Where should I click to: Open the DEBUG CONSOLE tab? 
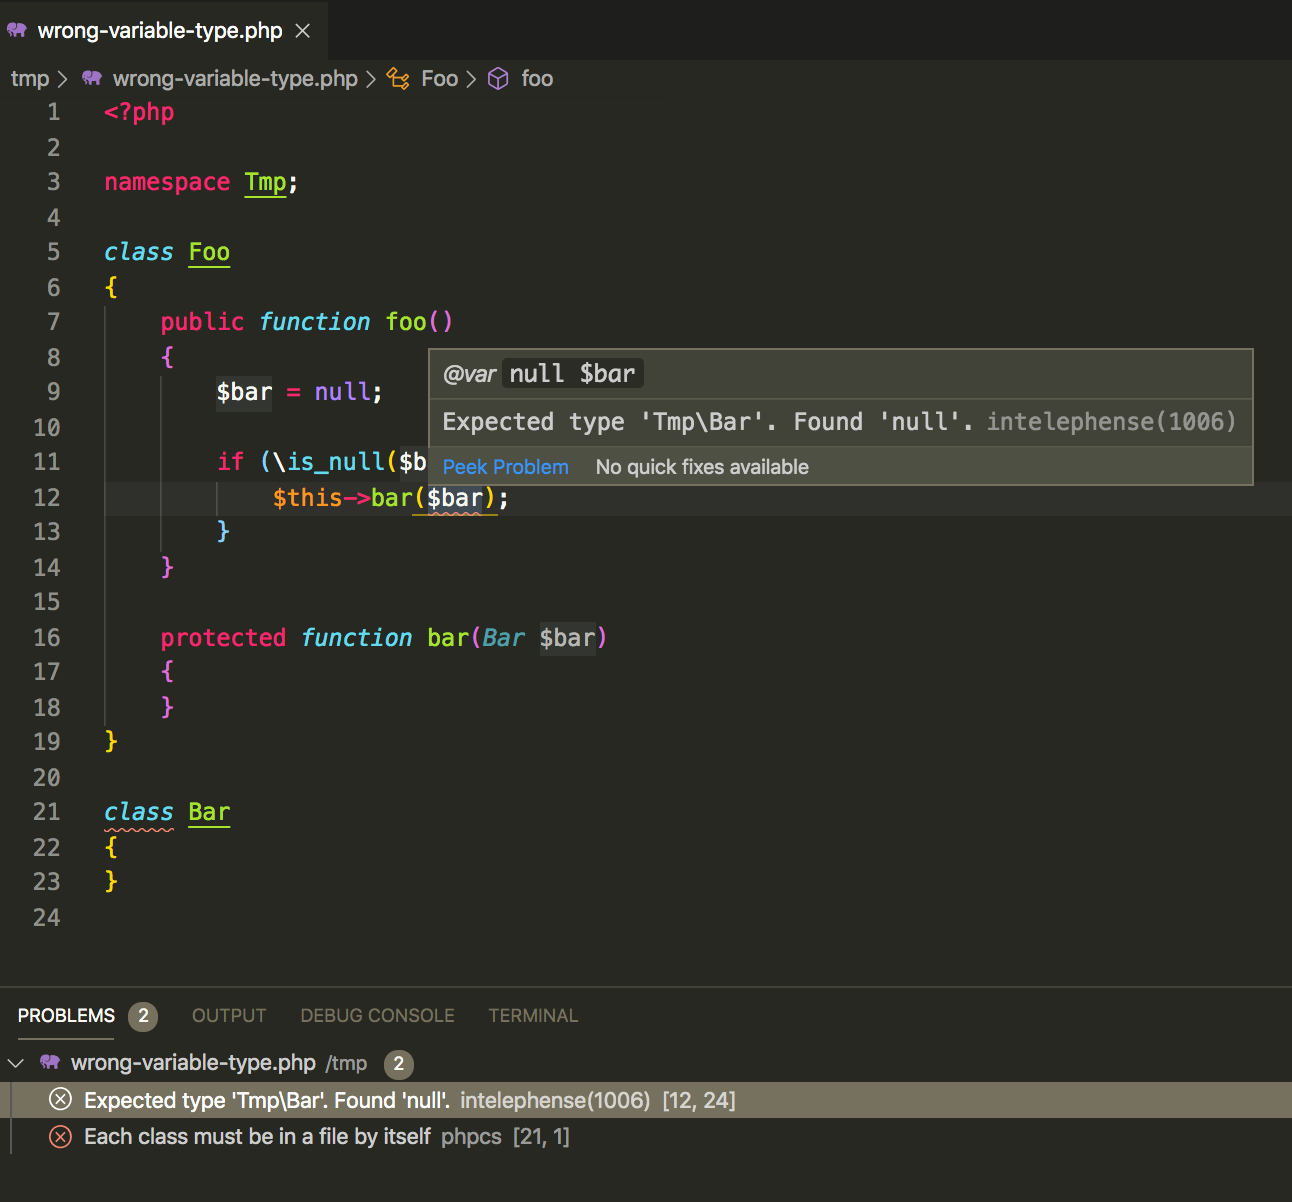pos(377,1015)
